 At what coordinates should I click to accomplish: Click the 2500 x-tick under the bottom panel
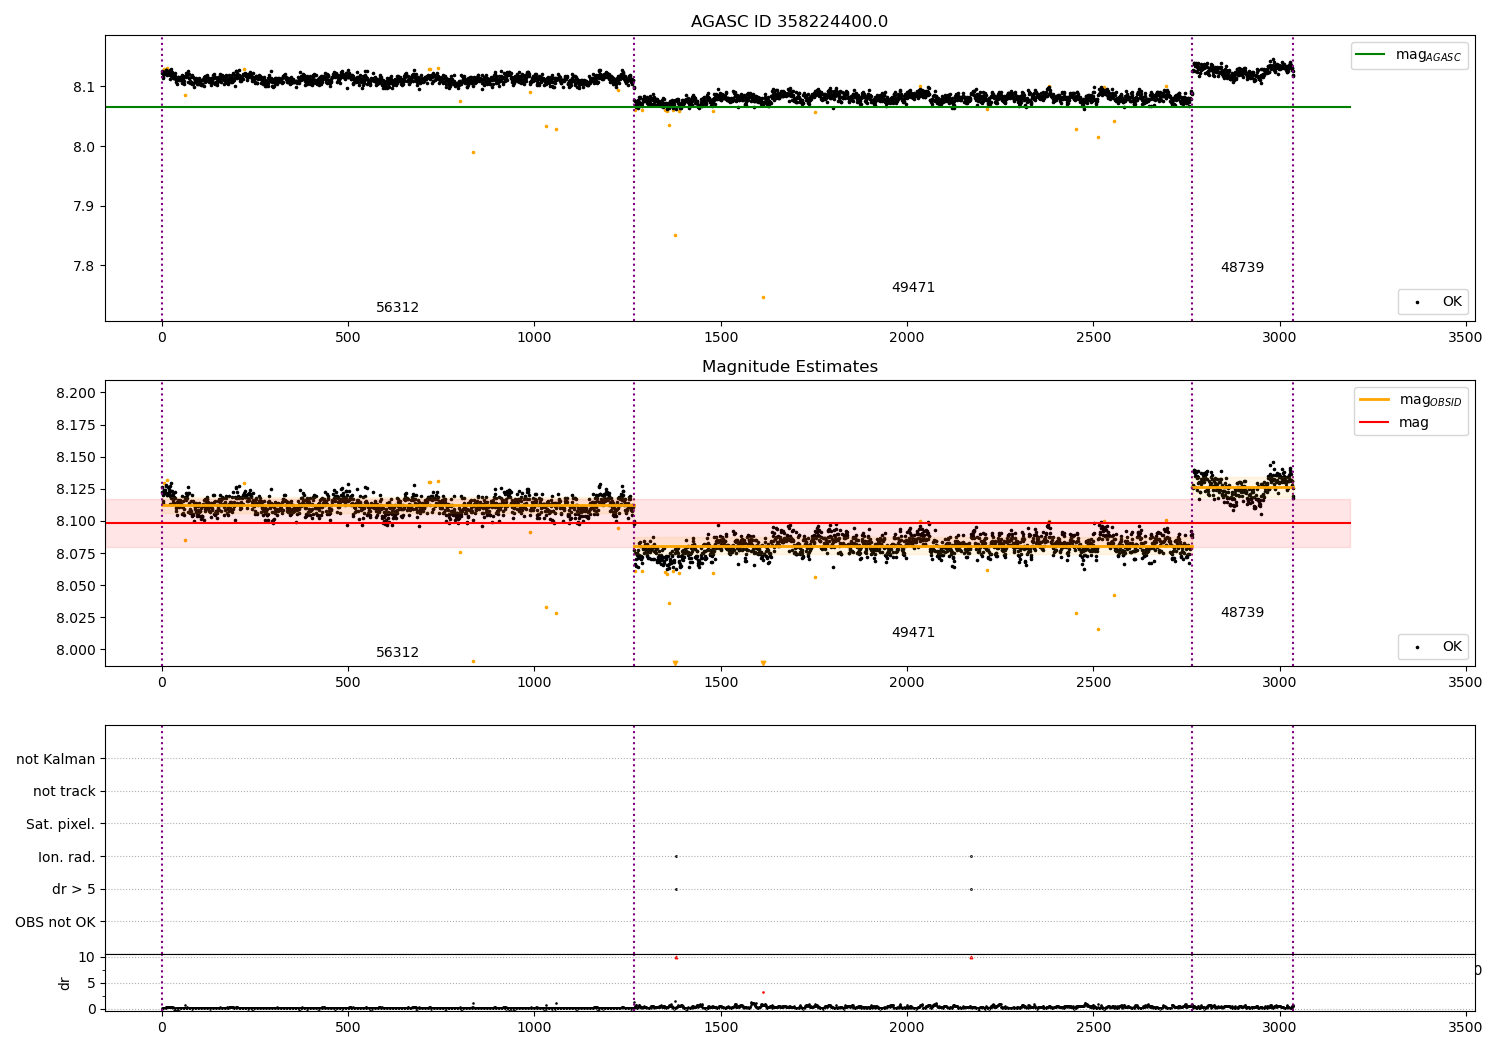click(1093, 1026)
